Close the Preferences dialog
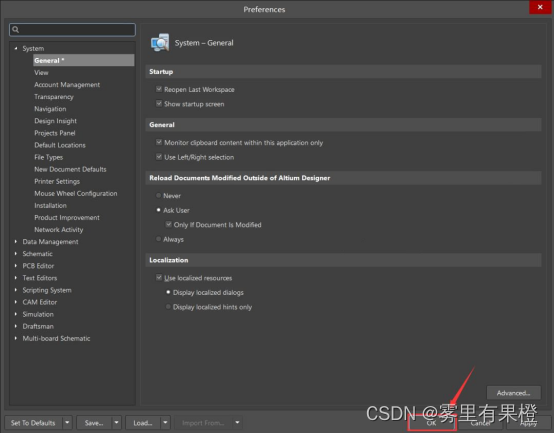This screenshot has width=554, height=433. (x=540, y=7)
